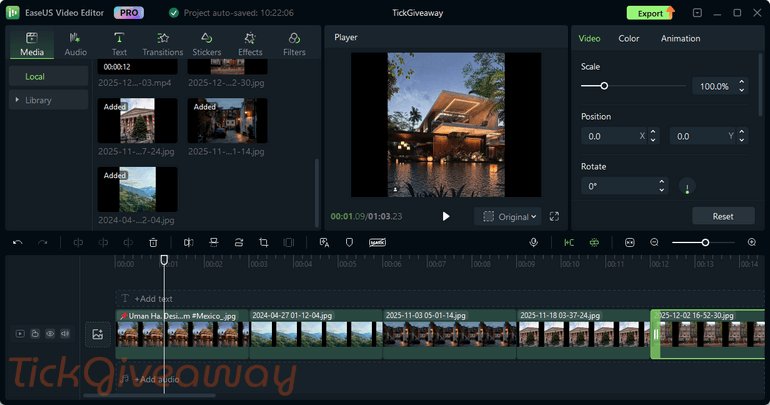This screenshot has height=405, width=770.
Task: Click the Export button
Action: point(650,13)
